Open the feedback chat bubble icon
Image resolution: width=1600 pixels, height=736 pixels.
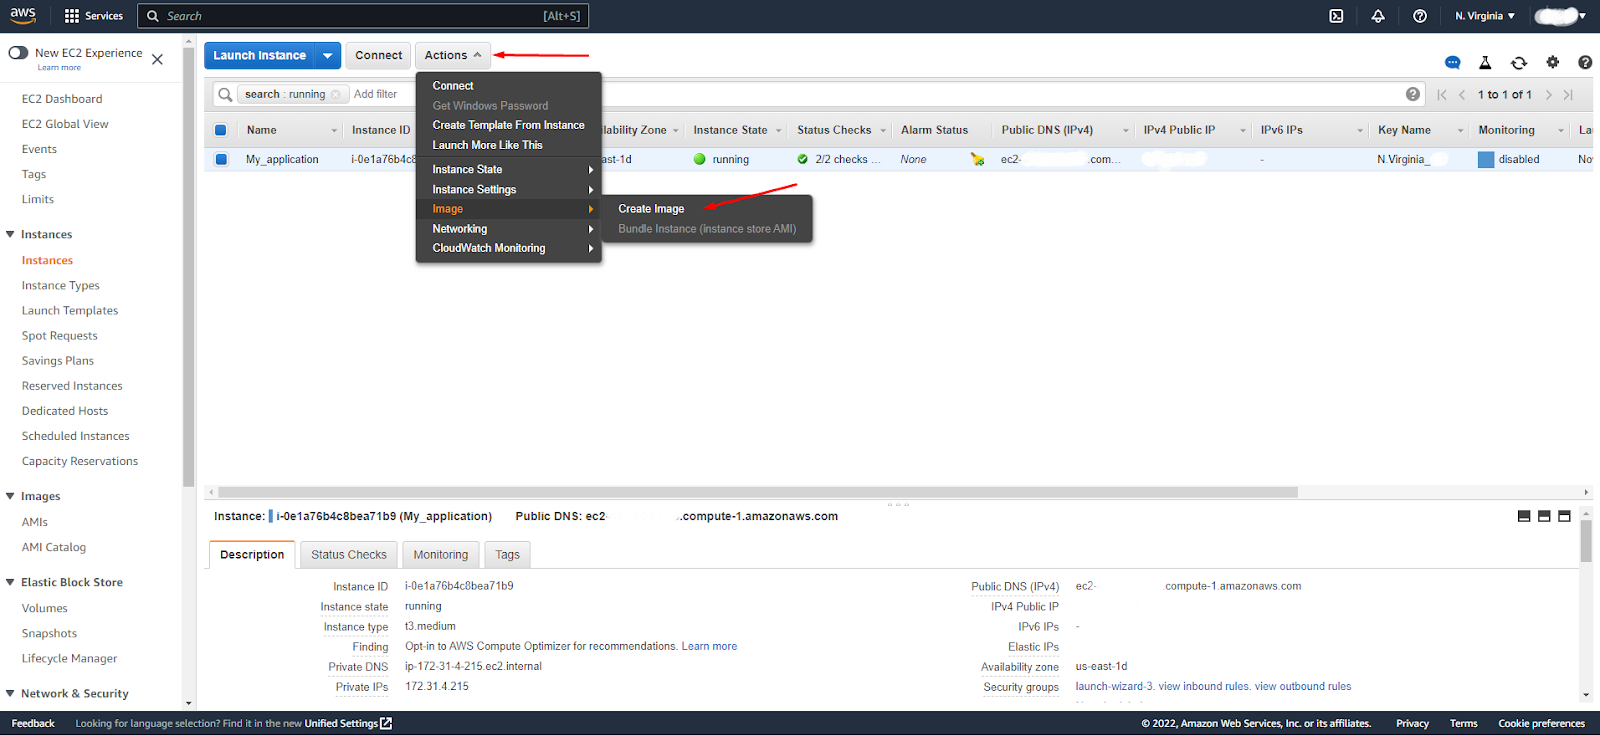pos(1453,63)
